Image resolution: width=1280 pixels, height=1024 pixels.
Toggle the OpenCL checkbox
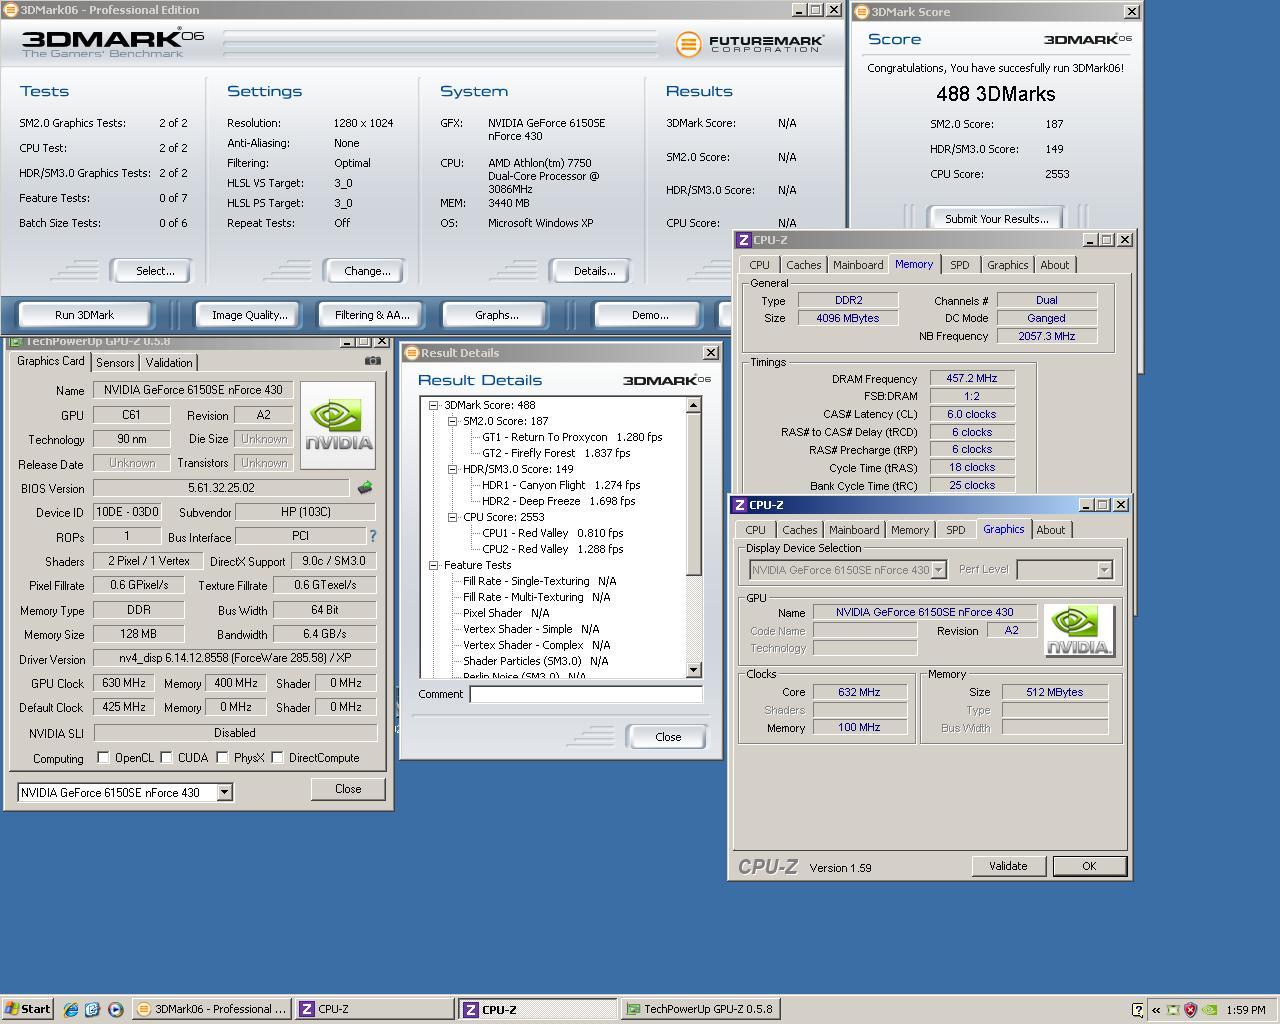point(103,758)
